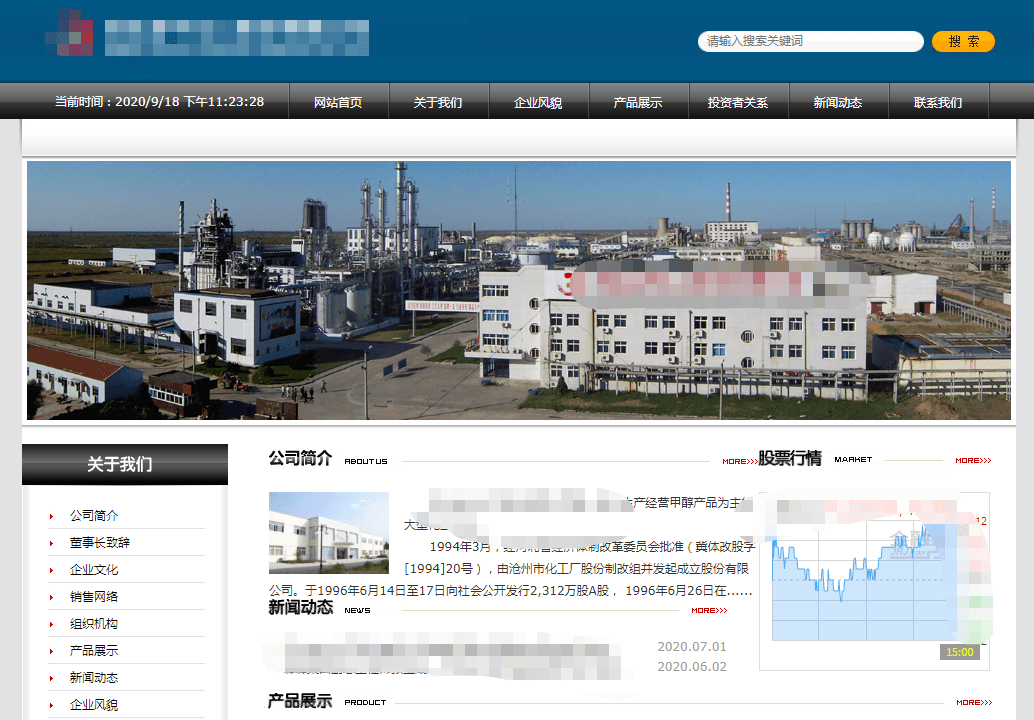Viewport: 1034px width, 720px height.
Task: Click the red arrow beside 企业文化
Action: coord(52,570)
